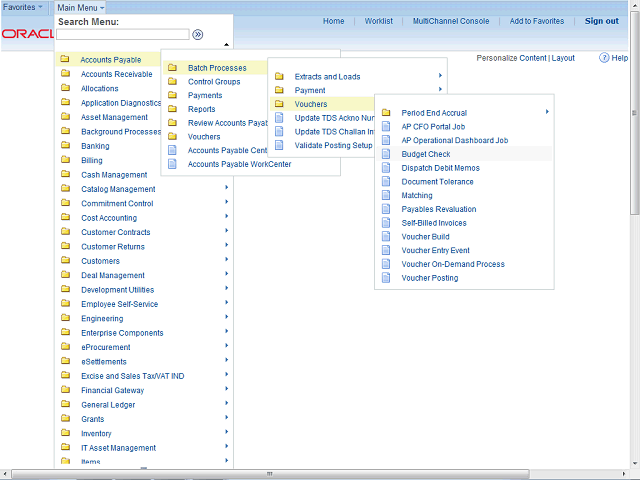Open the Worklist link

click(378, 21)
